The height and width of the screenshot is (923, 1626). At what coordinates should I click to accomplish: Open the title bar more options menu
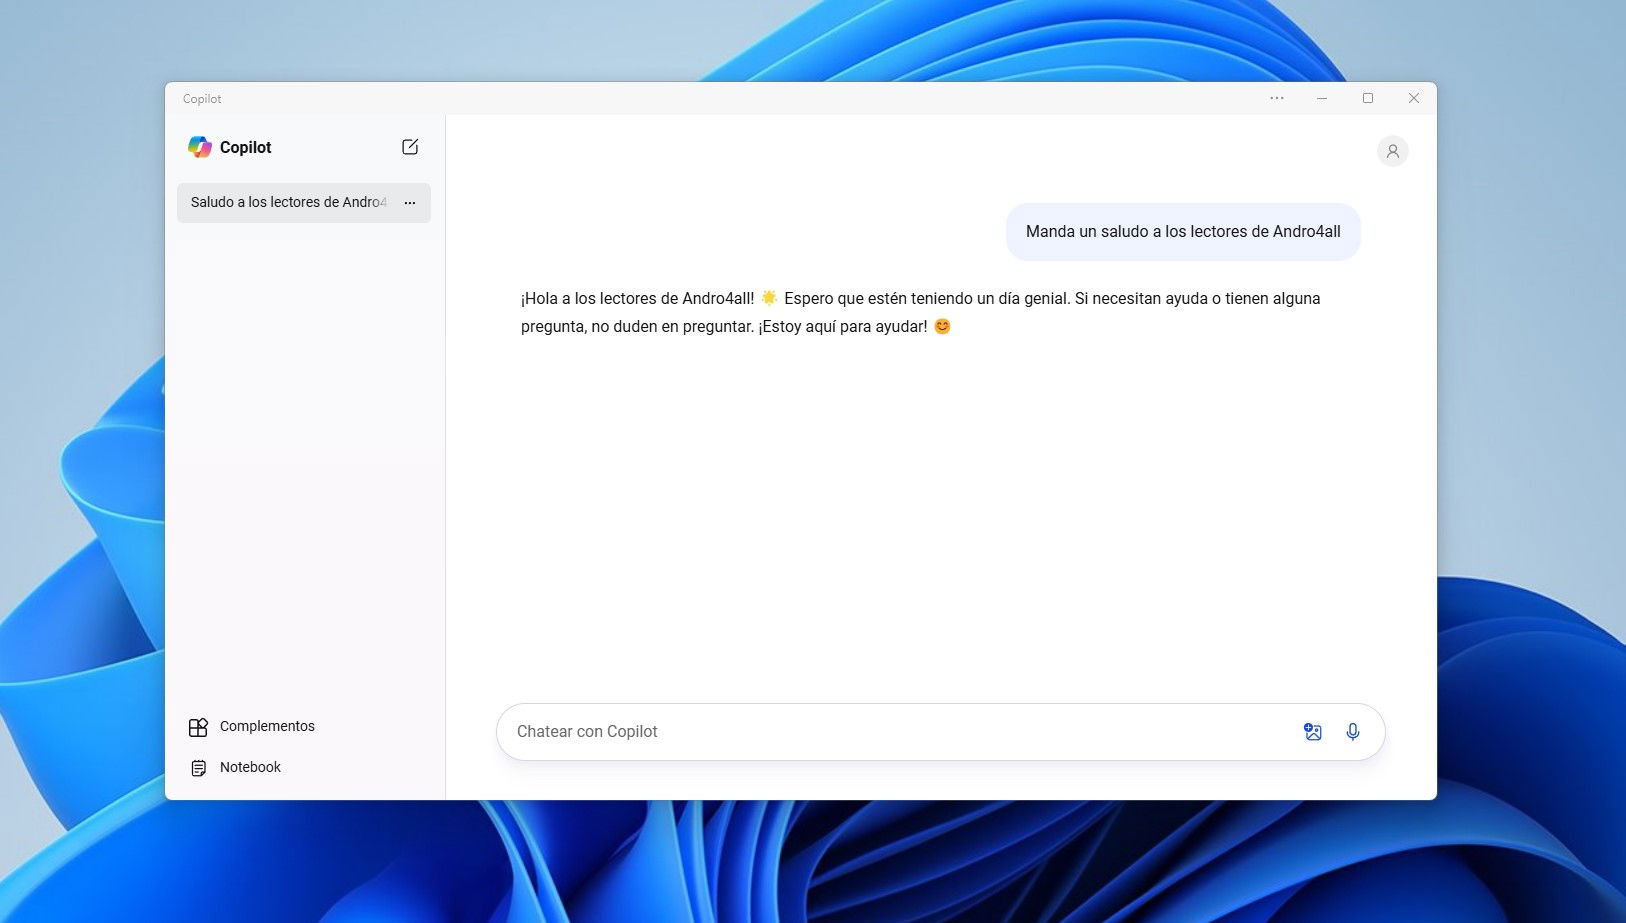coord(1277,98)
